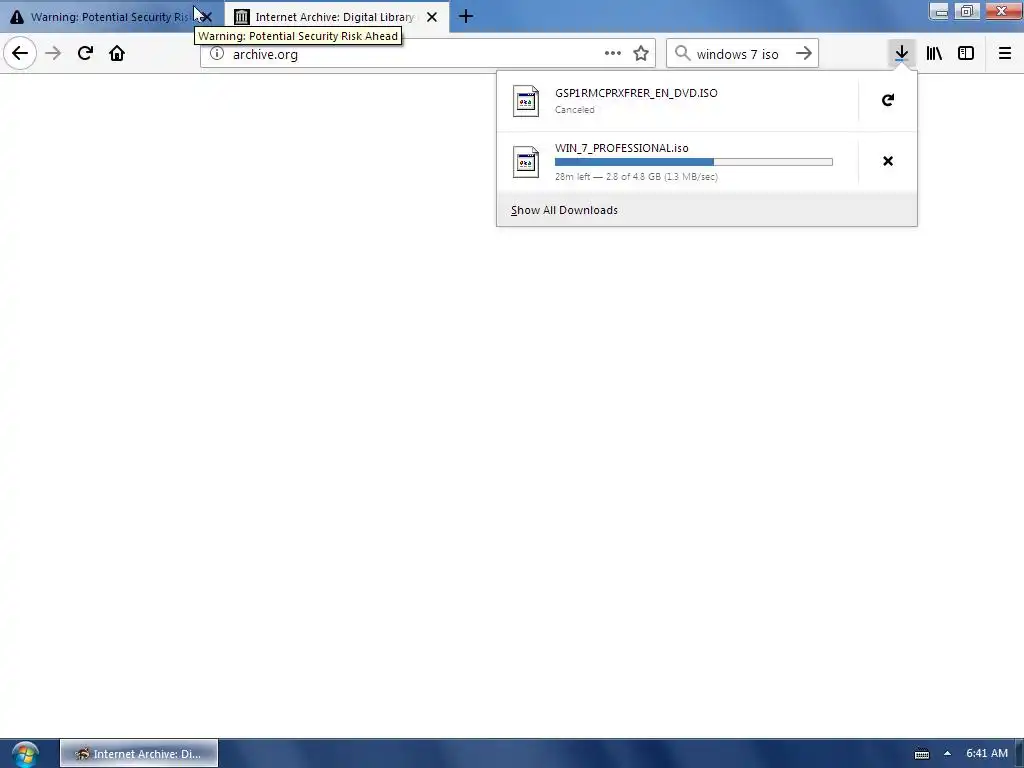
Task: Open the Firefox hamburger menu
Action: (x=1005, y=54)
